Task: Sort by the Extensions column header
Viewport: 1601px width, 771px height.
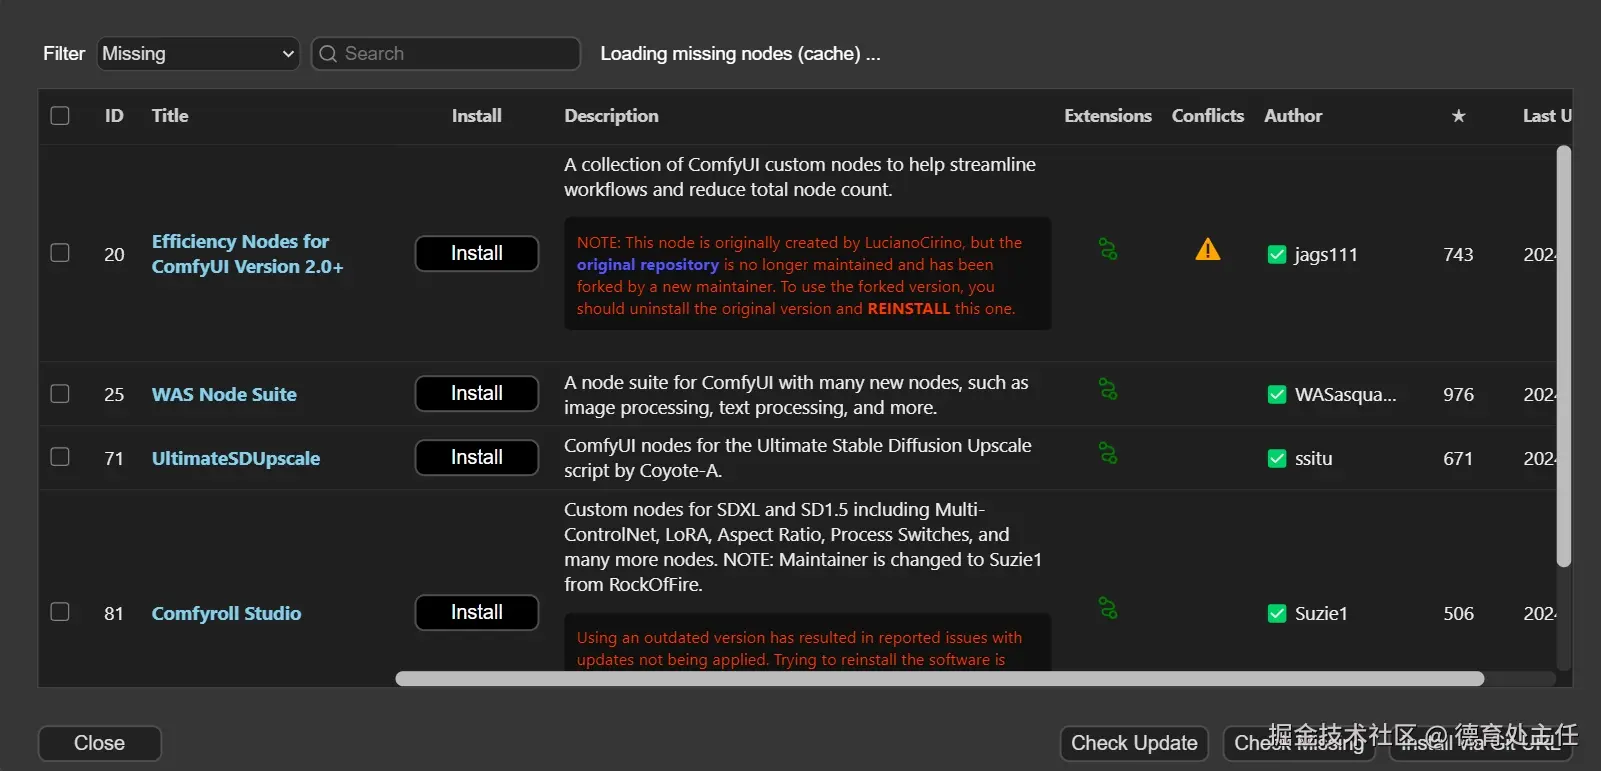Action: pos(1108,116)
